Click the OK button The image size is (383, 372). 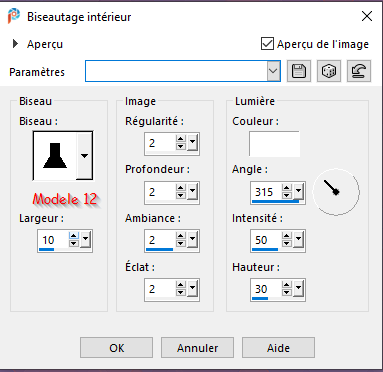pyautogui.click(x=116, y=348)
